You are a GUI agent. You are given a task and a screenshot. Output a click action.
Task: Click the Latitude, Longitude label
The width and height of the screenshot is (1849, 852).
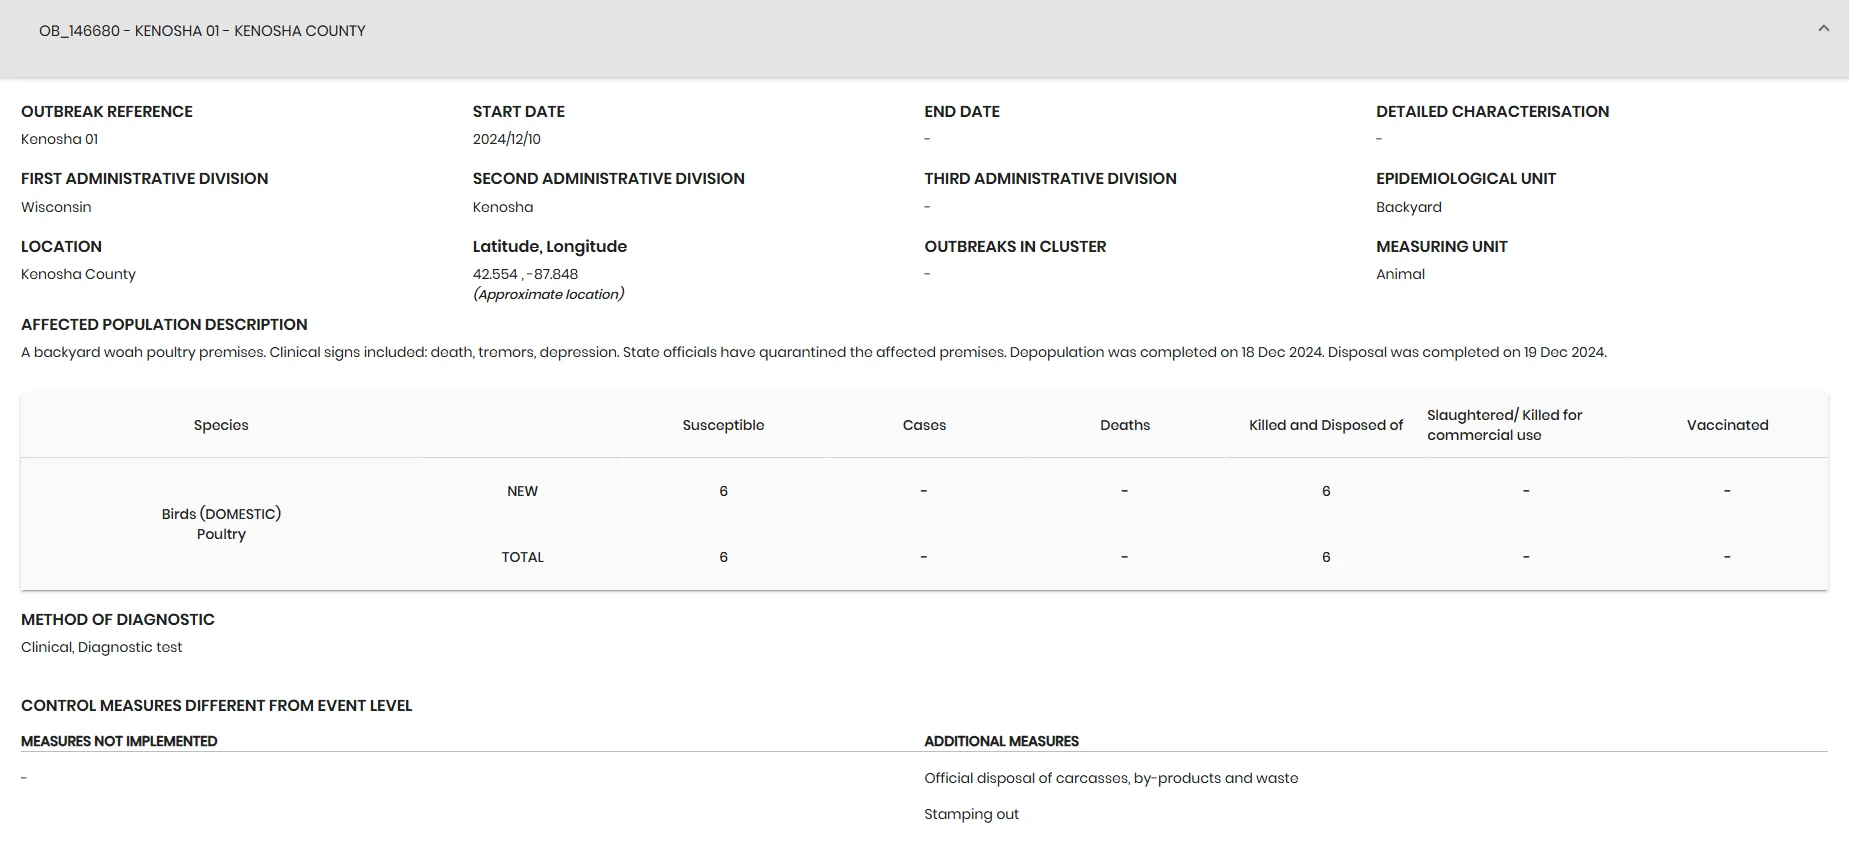tap(550, 247)
